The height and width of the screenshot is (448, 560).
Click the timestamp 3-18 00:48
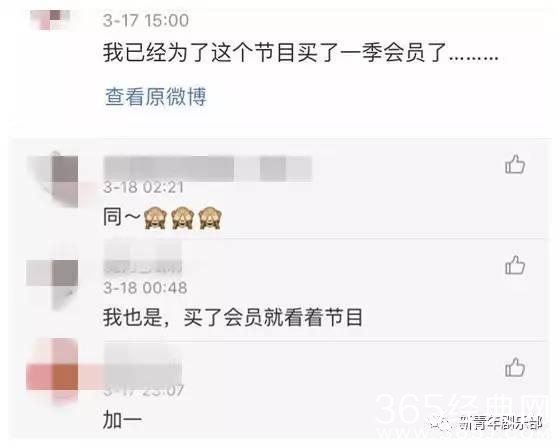pos(145,288)
